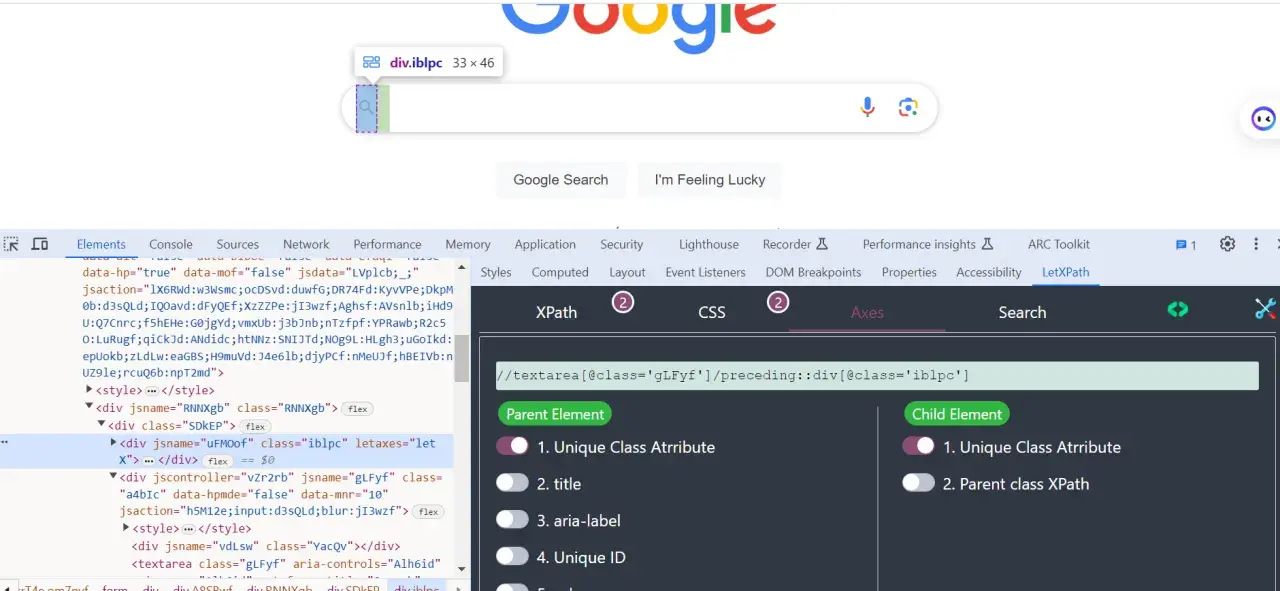
Task: Collapse the div class SDkEP node
Action: [102, 425]
